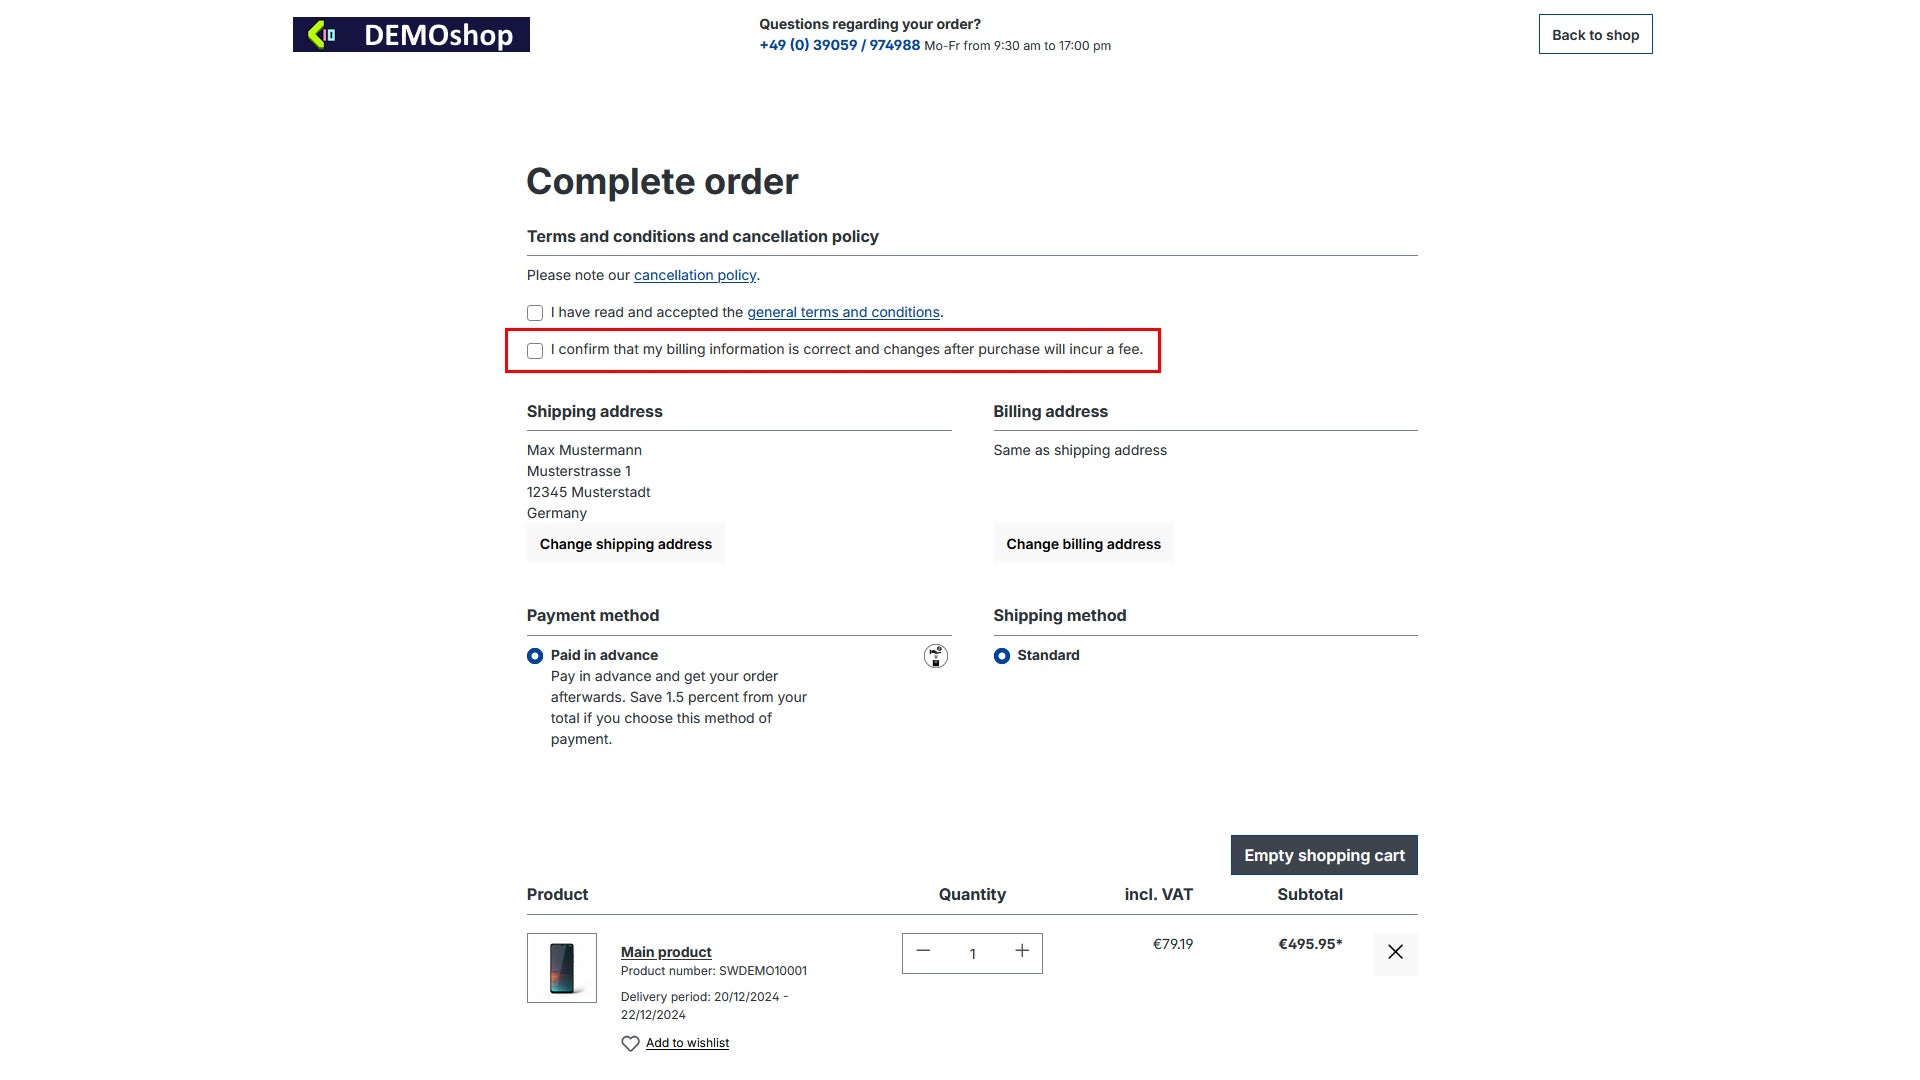Image resolution: width=1920 pixels, height=1080 pixels.
Task: Select the Standard shipping method radio button
Action: point(1001,655)
